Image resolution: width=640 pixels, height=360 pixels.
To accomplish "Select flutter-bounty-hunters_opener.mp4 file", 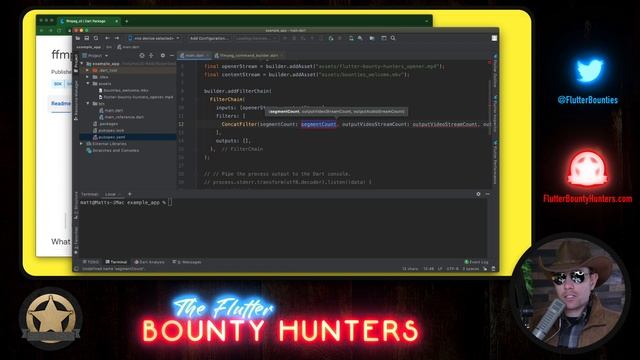I will (136, 97).
